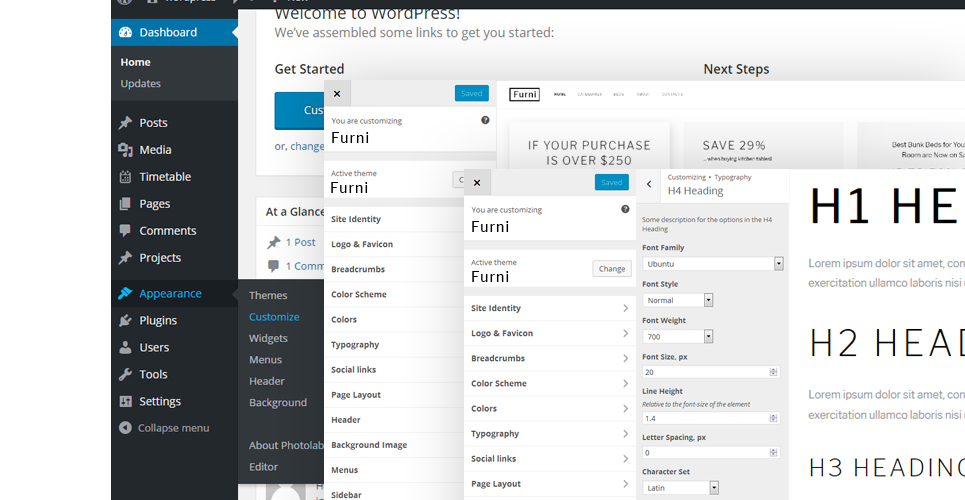Open the 1 Post link
The height and width of the screenshot is (500, 965).
(300, 243)
